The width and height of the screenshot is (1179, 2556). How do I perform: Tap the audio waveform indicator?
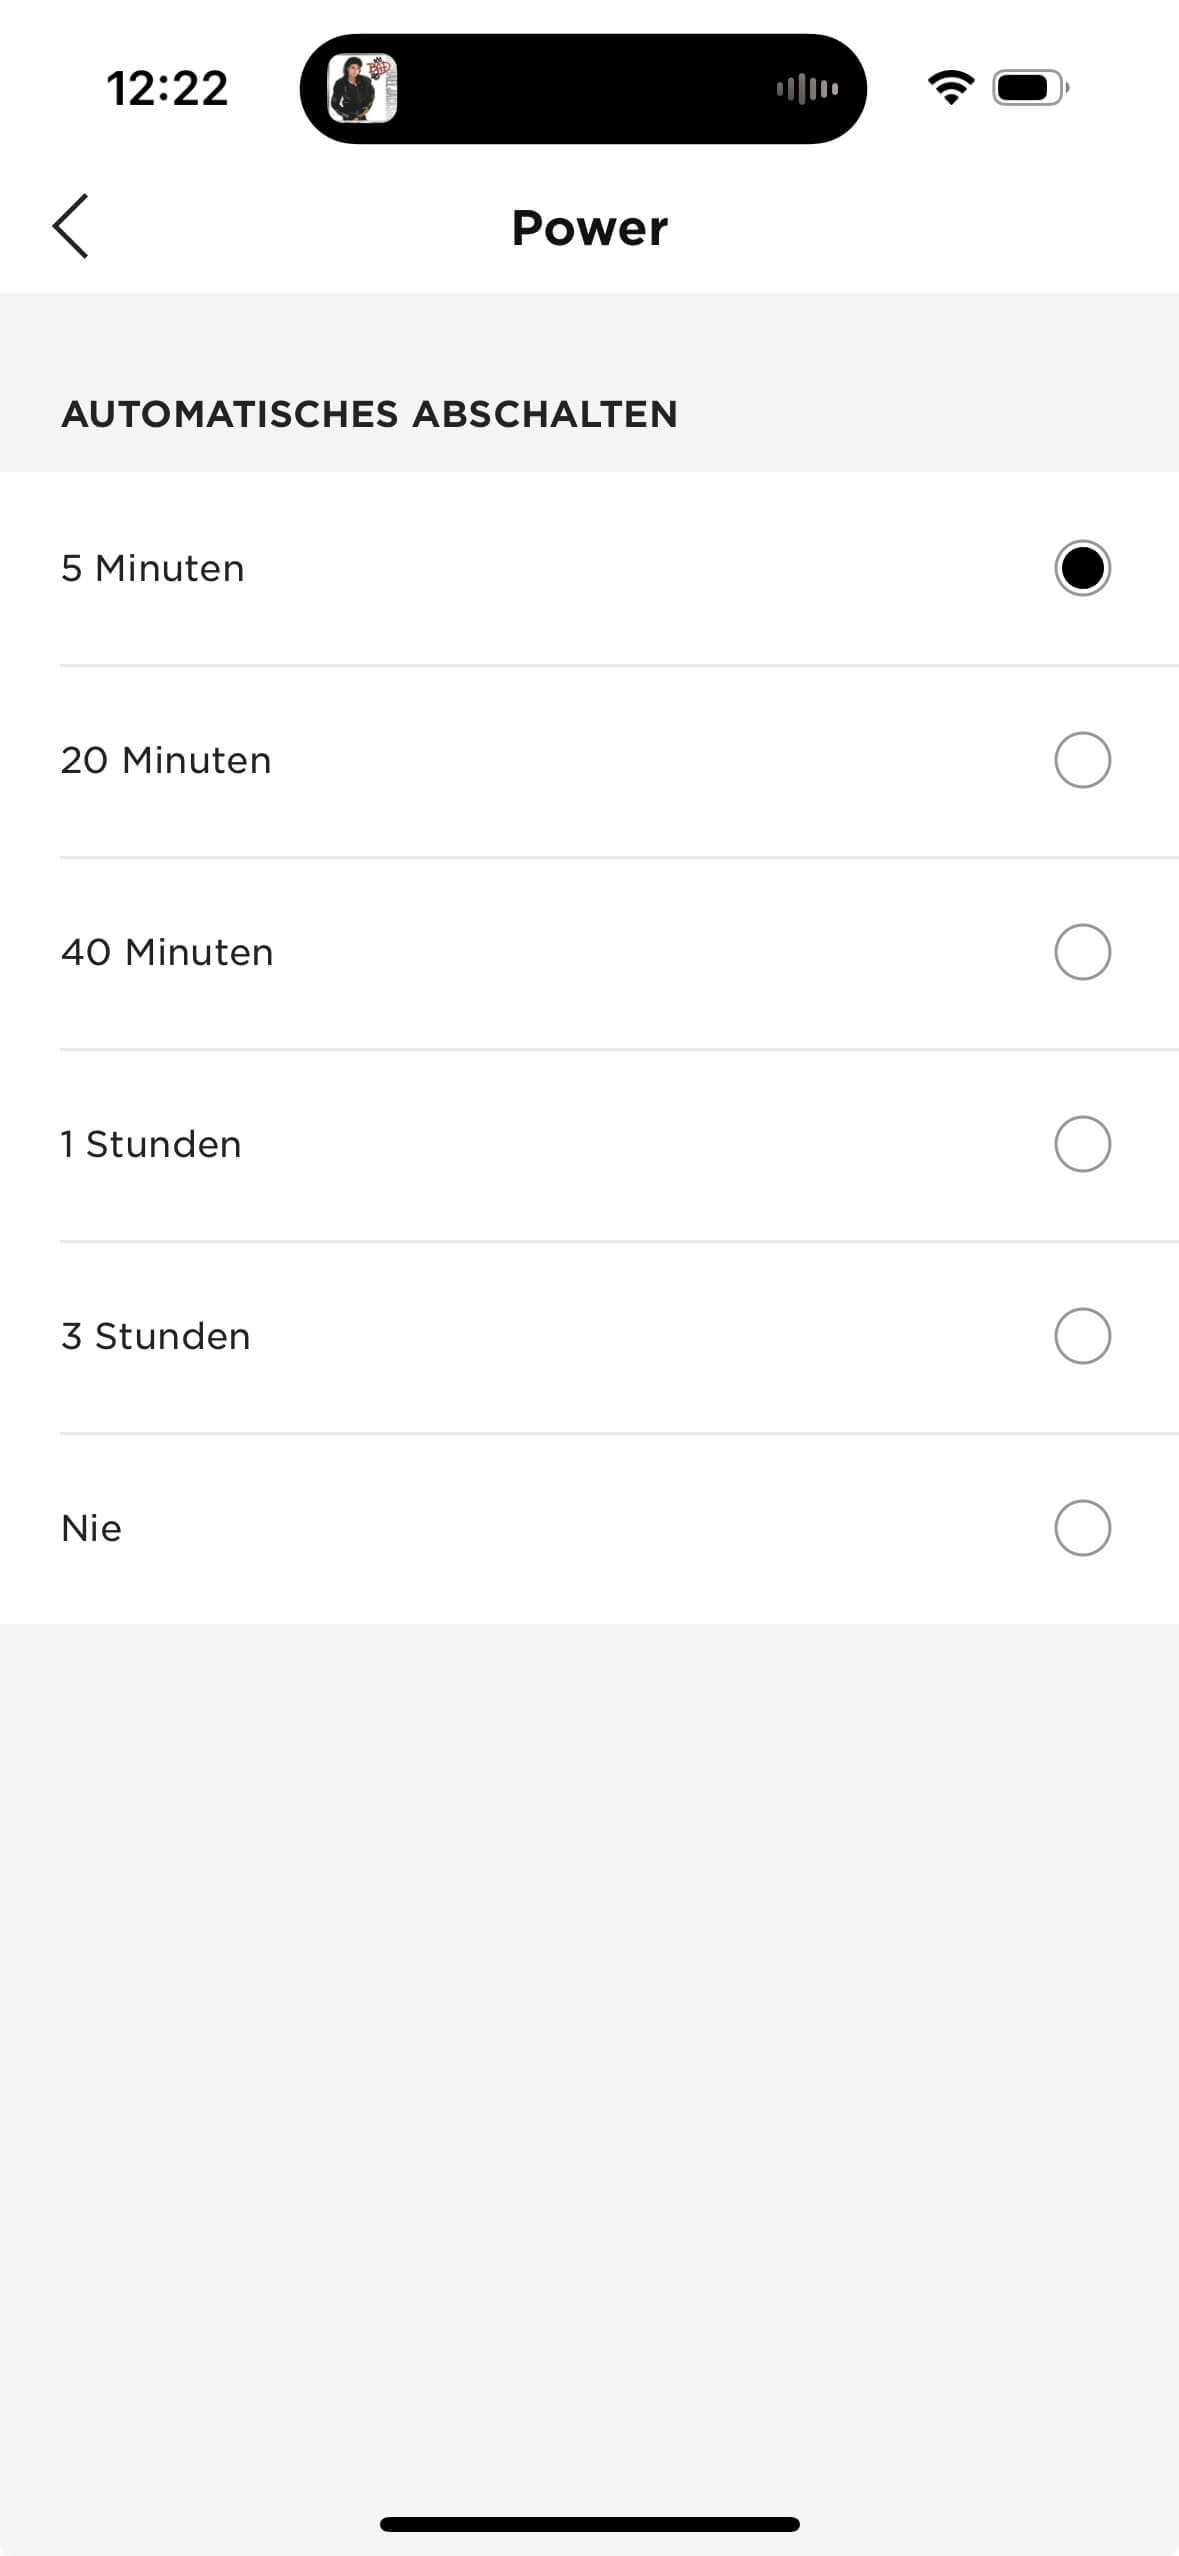click(807, 89)
